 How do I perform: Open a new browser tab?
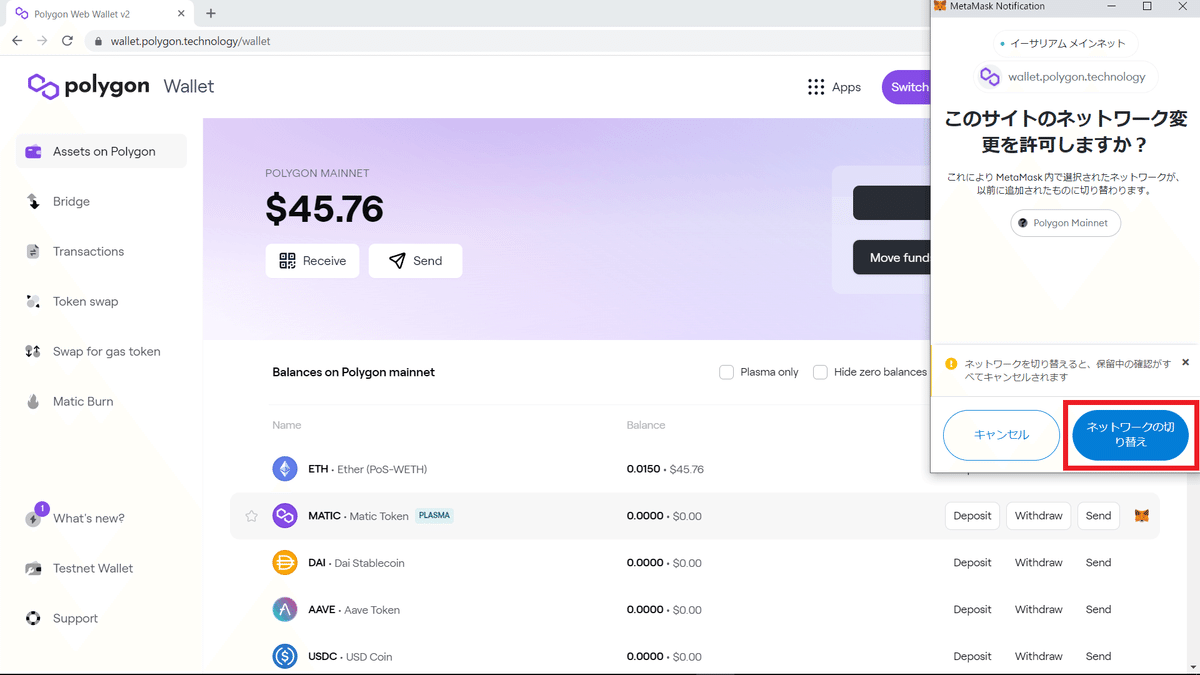211,14
